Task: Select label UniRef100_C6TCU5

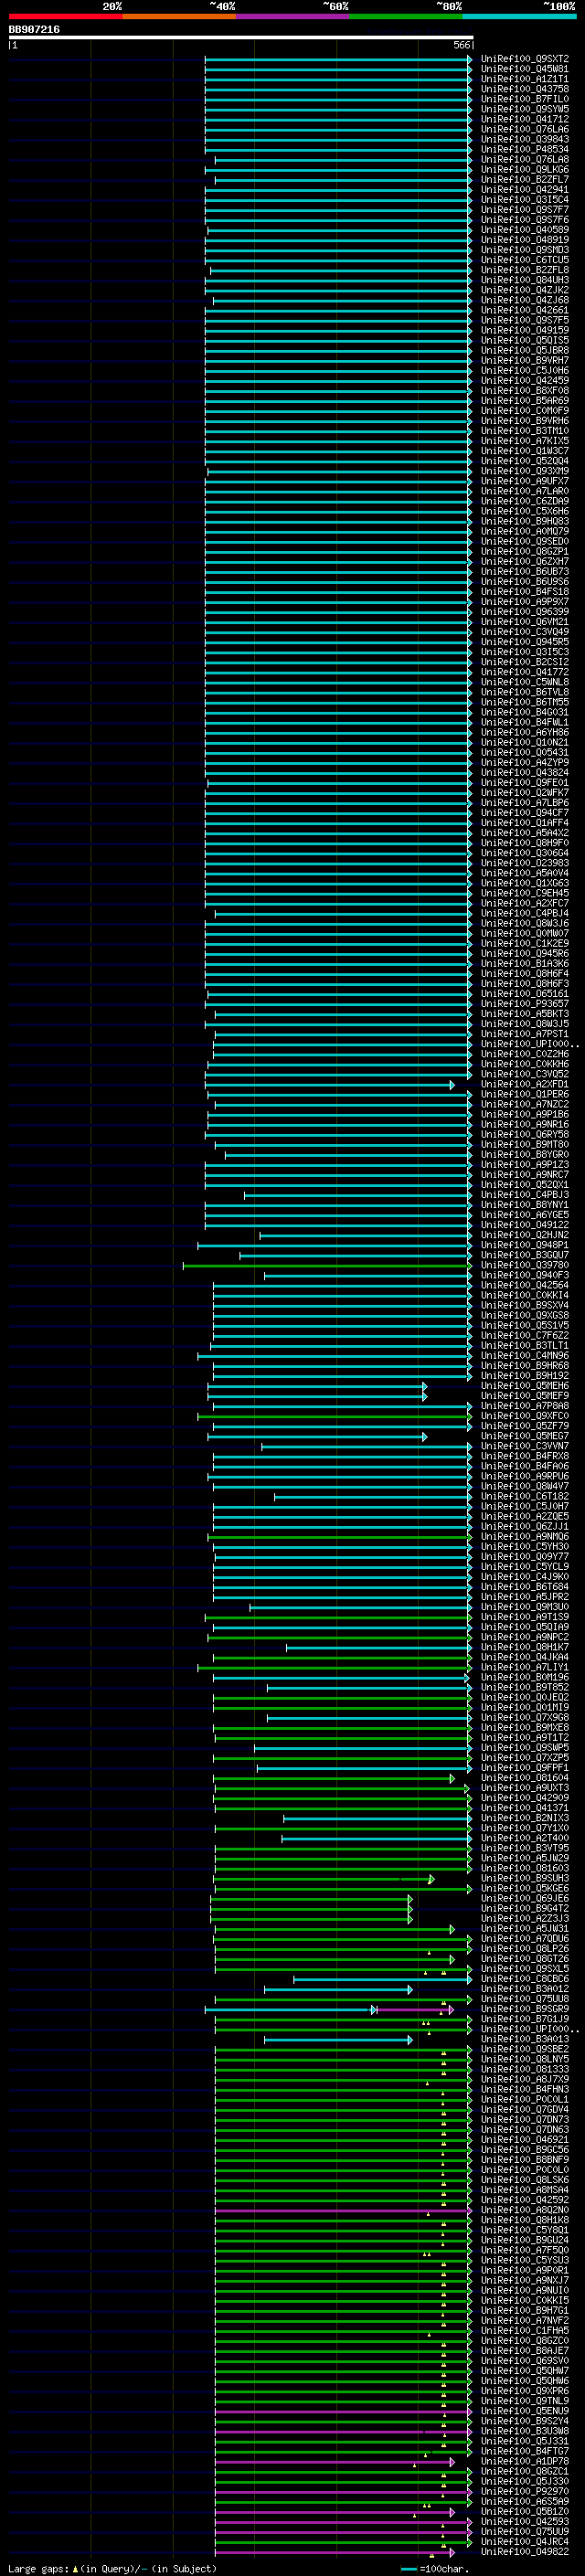Action: tap(525, 260)
